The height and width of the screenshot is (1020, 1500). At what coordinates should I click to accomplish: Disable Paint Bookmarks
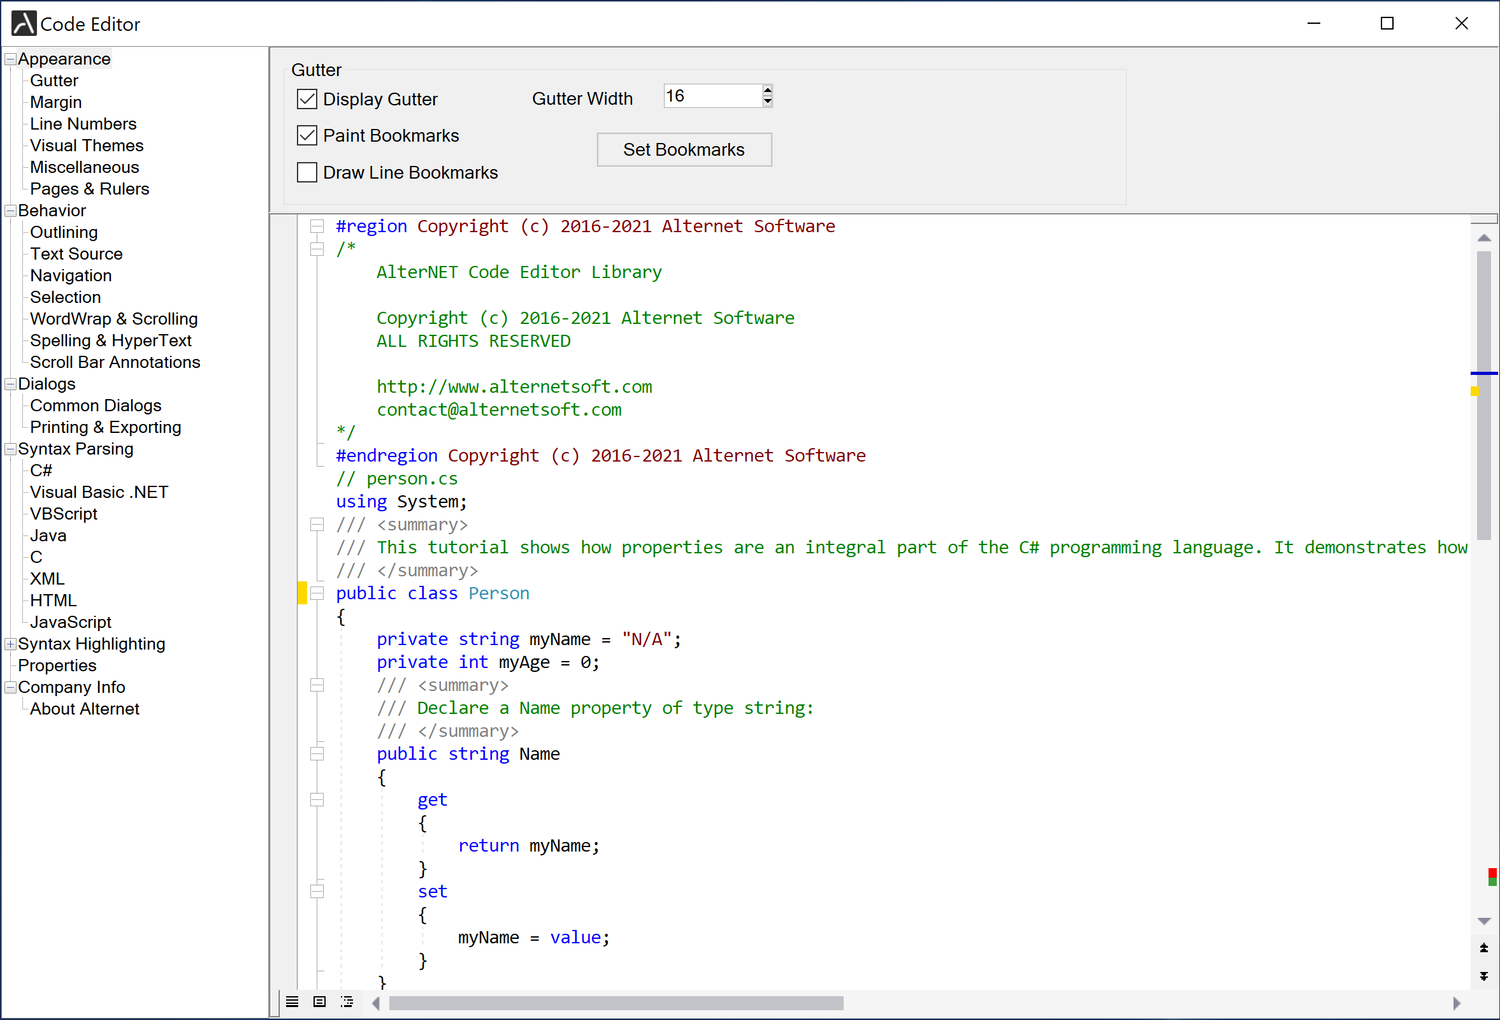(x=307, y=135)
